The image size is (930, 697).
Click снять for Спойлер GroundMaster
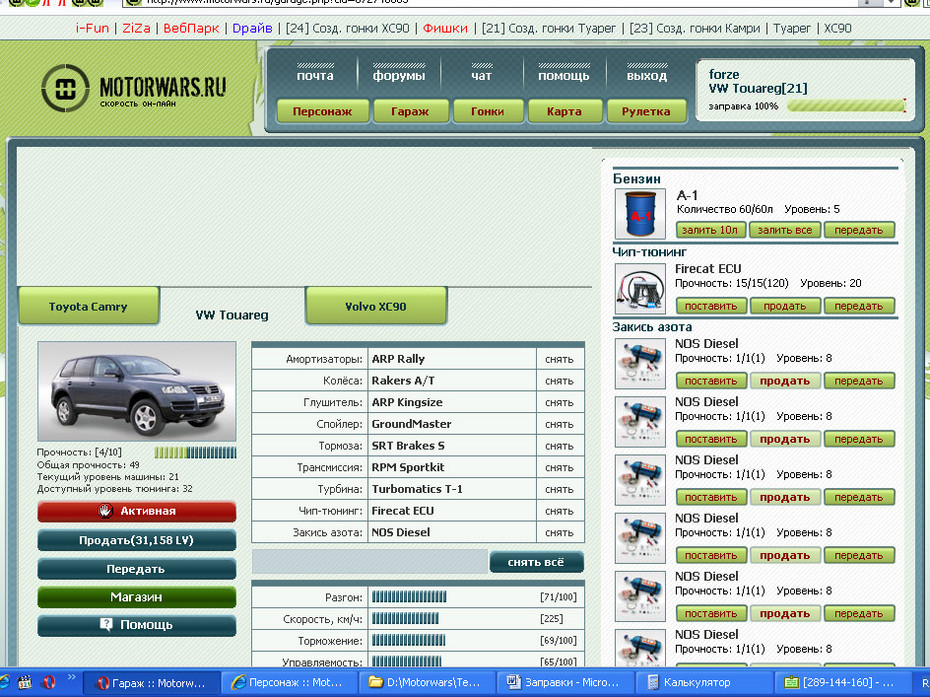click(559, 424)
